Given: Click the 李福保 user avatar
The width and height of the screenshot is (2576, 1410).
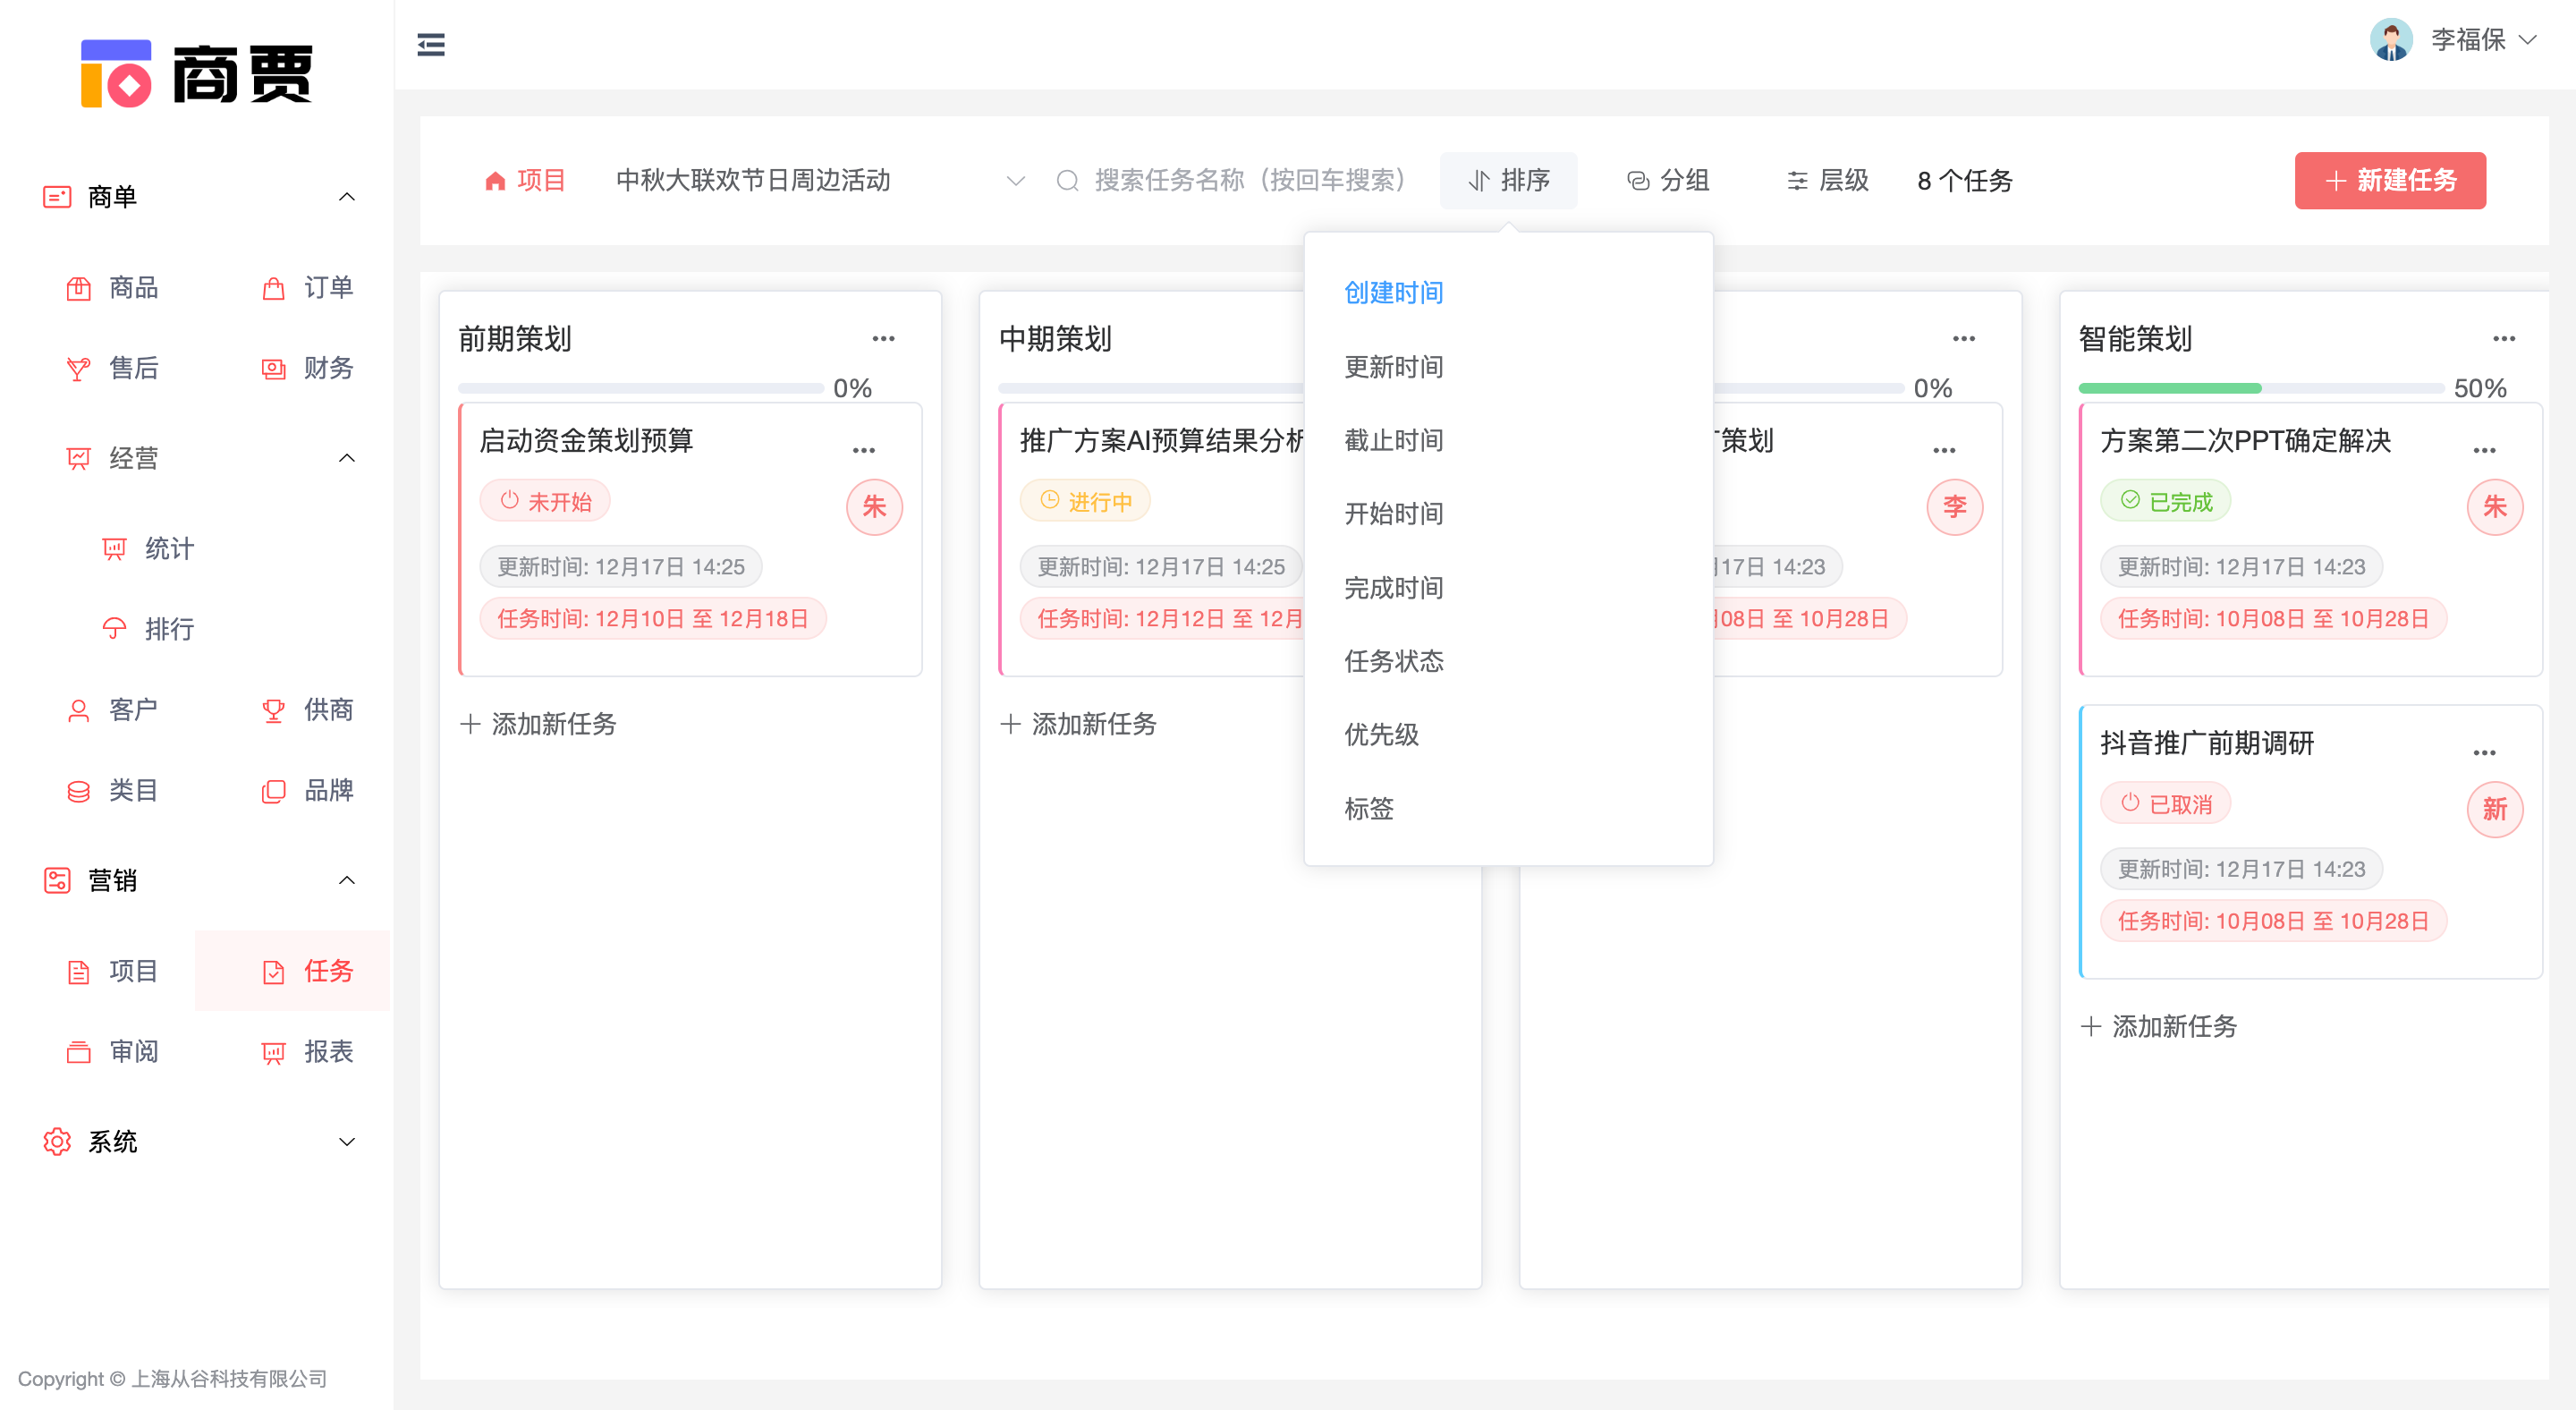Looking at the screenshot, I should 2390,40.
